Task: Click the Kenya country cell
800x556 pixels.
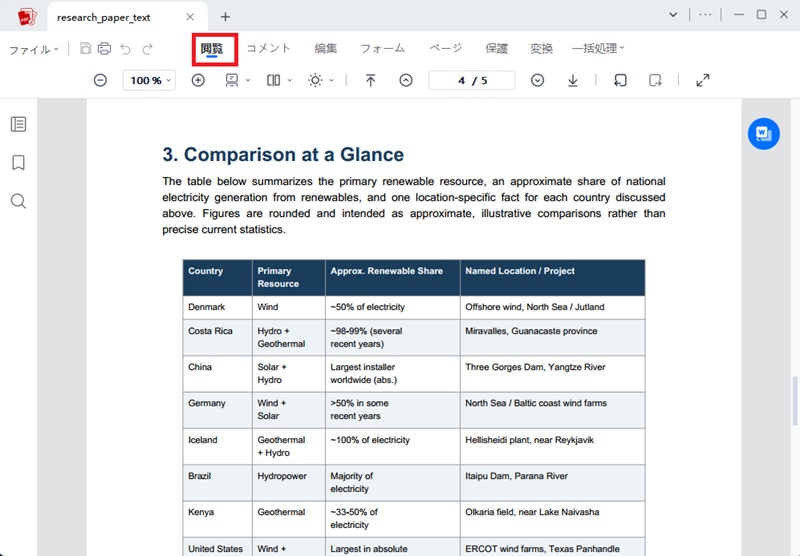Action: (217, 519)
